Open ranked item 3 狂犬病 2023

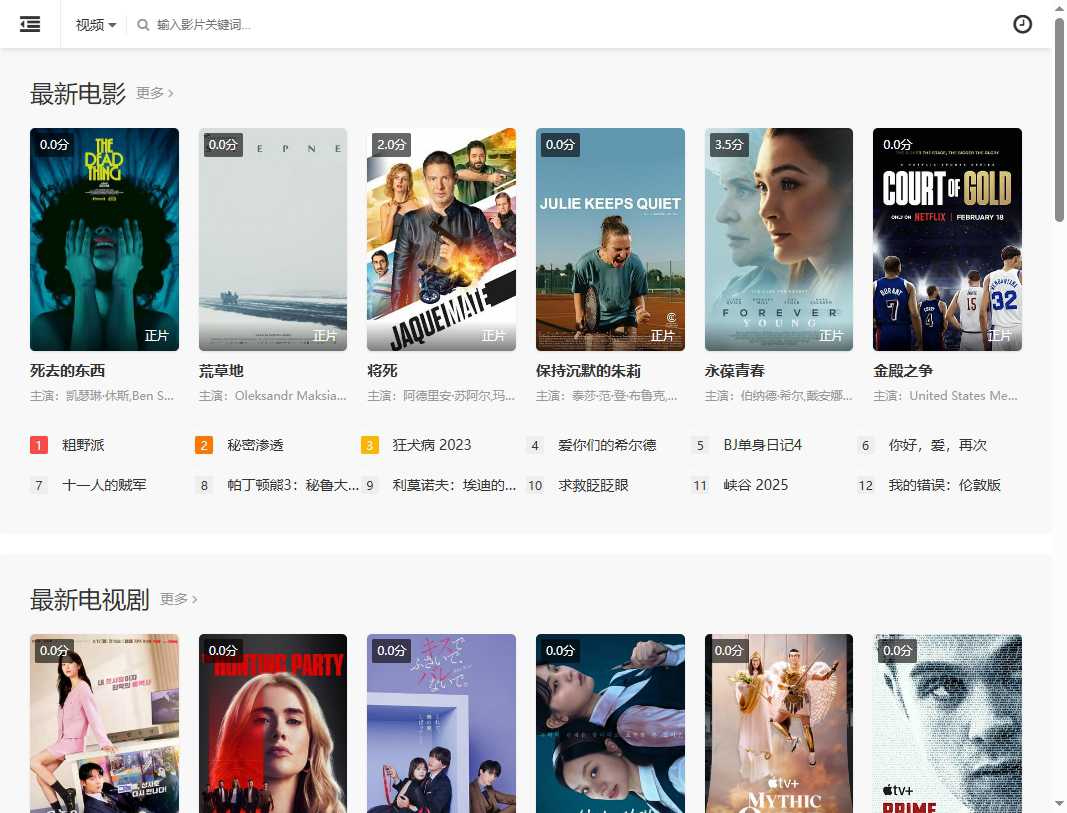point(431,445)
